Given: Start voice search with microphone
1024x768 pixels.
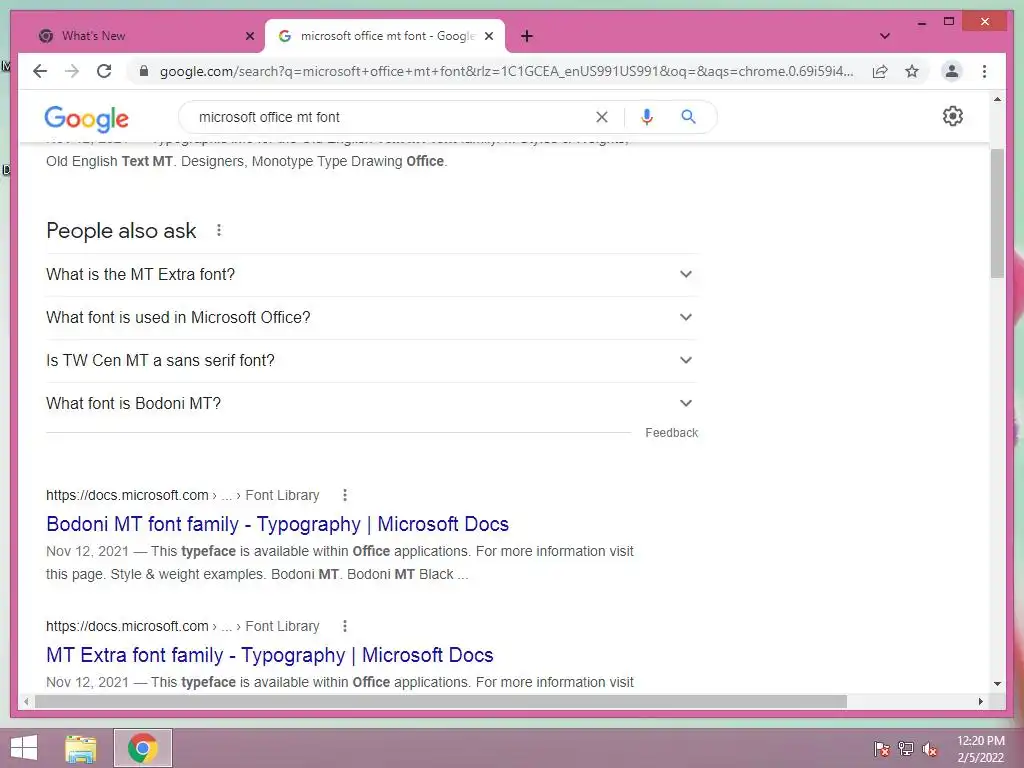Looking at the screenshot, I should (x=647, y=117).
